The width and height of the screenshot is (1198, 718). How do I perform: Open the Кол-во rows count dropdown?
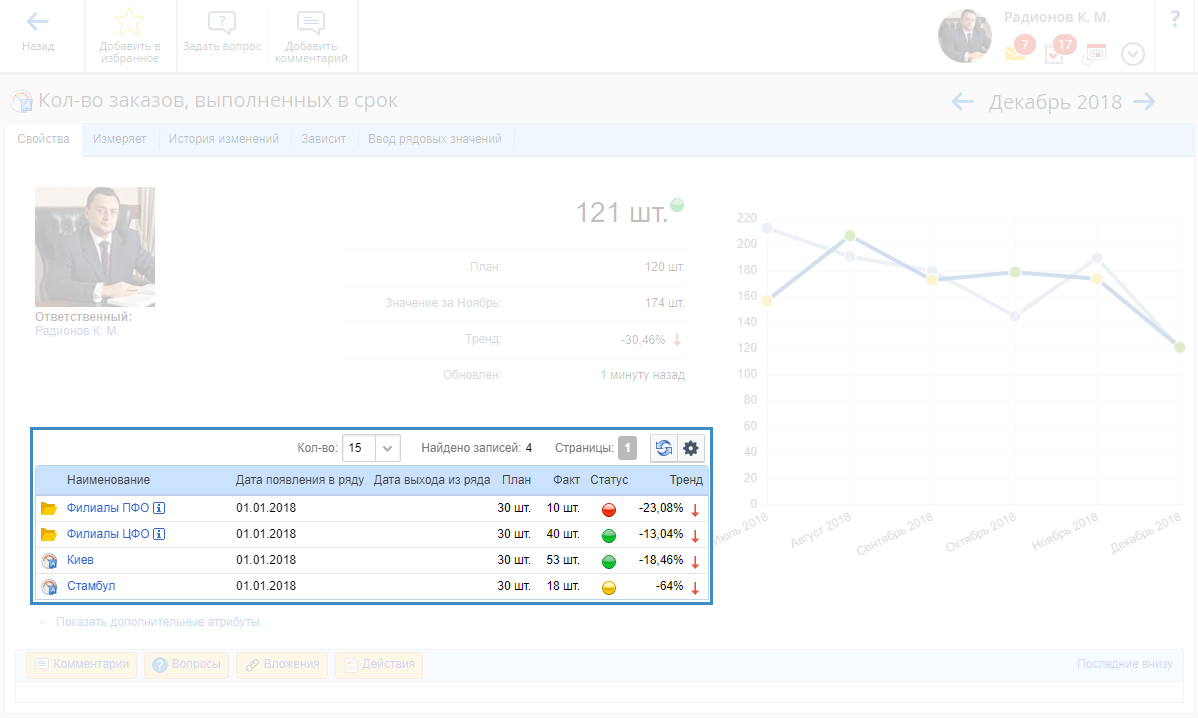387,448
